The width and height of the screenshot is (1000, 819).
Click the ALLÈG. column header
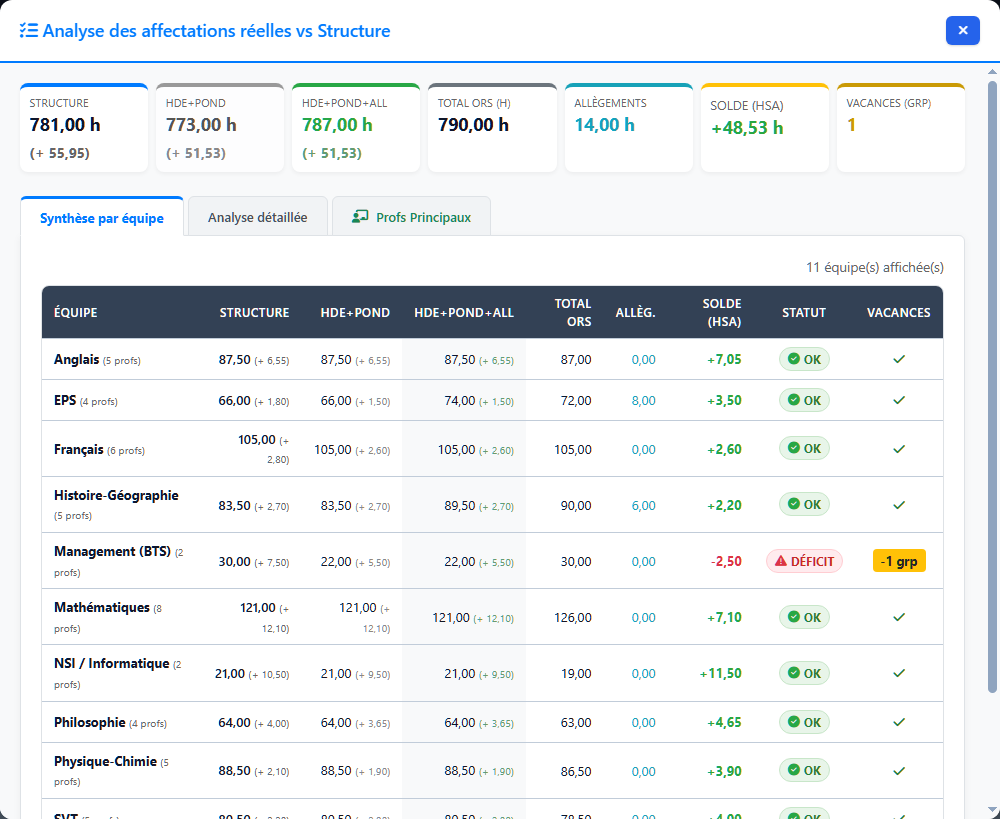coord(635,313)
